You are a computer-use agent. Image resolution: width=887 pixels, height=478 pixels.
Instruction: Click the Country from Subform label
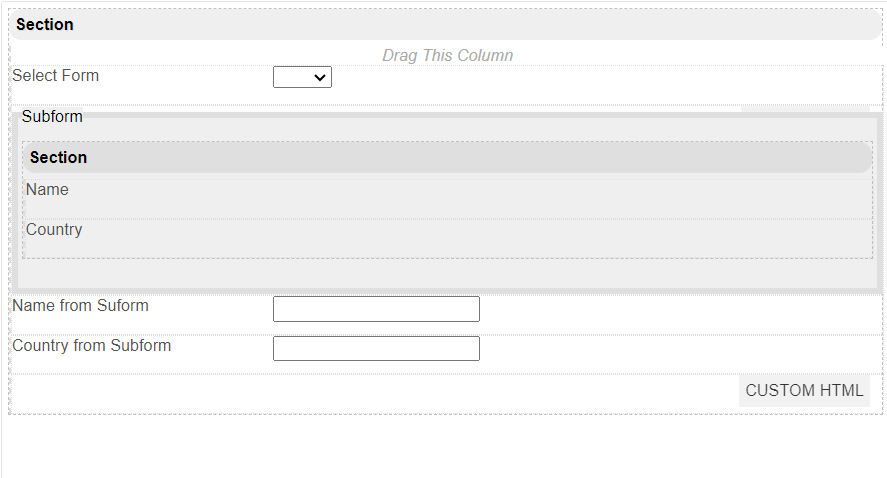click(x=91, y=346)
